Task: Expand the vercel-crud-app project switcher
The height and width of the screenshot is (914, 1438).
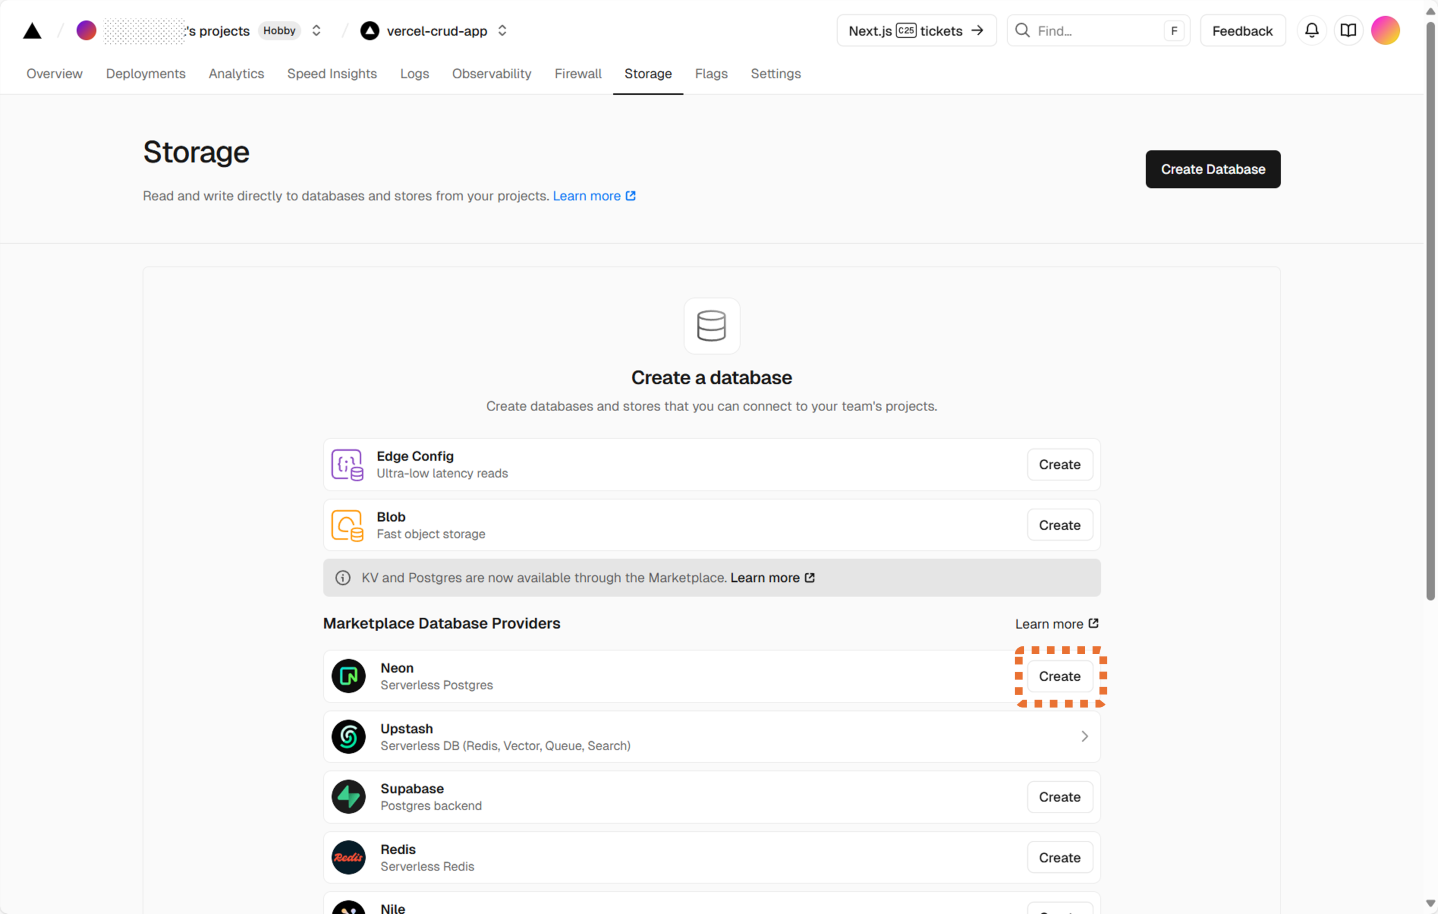Action: click(502, 31)
